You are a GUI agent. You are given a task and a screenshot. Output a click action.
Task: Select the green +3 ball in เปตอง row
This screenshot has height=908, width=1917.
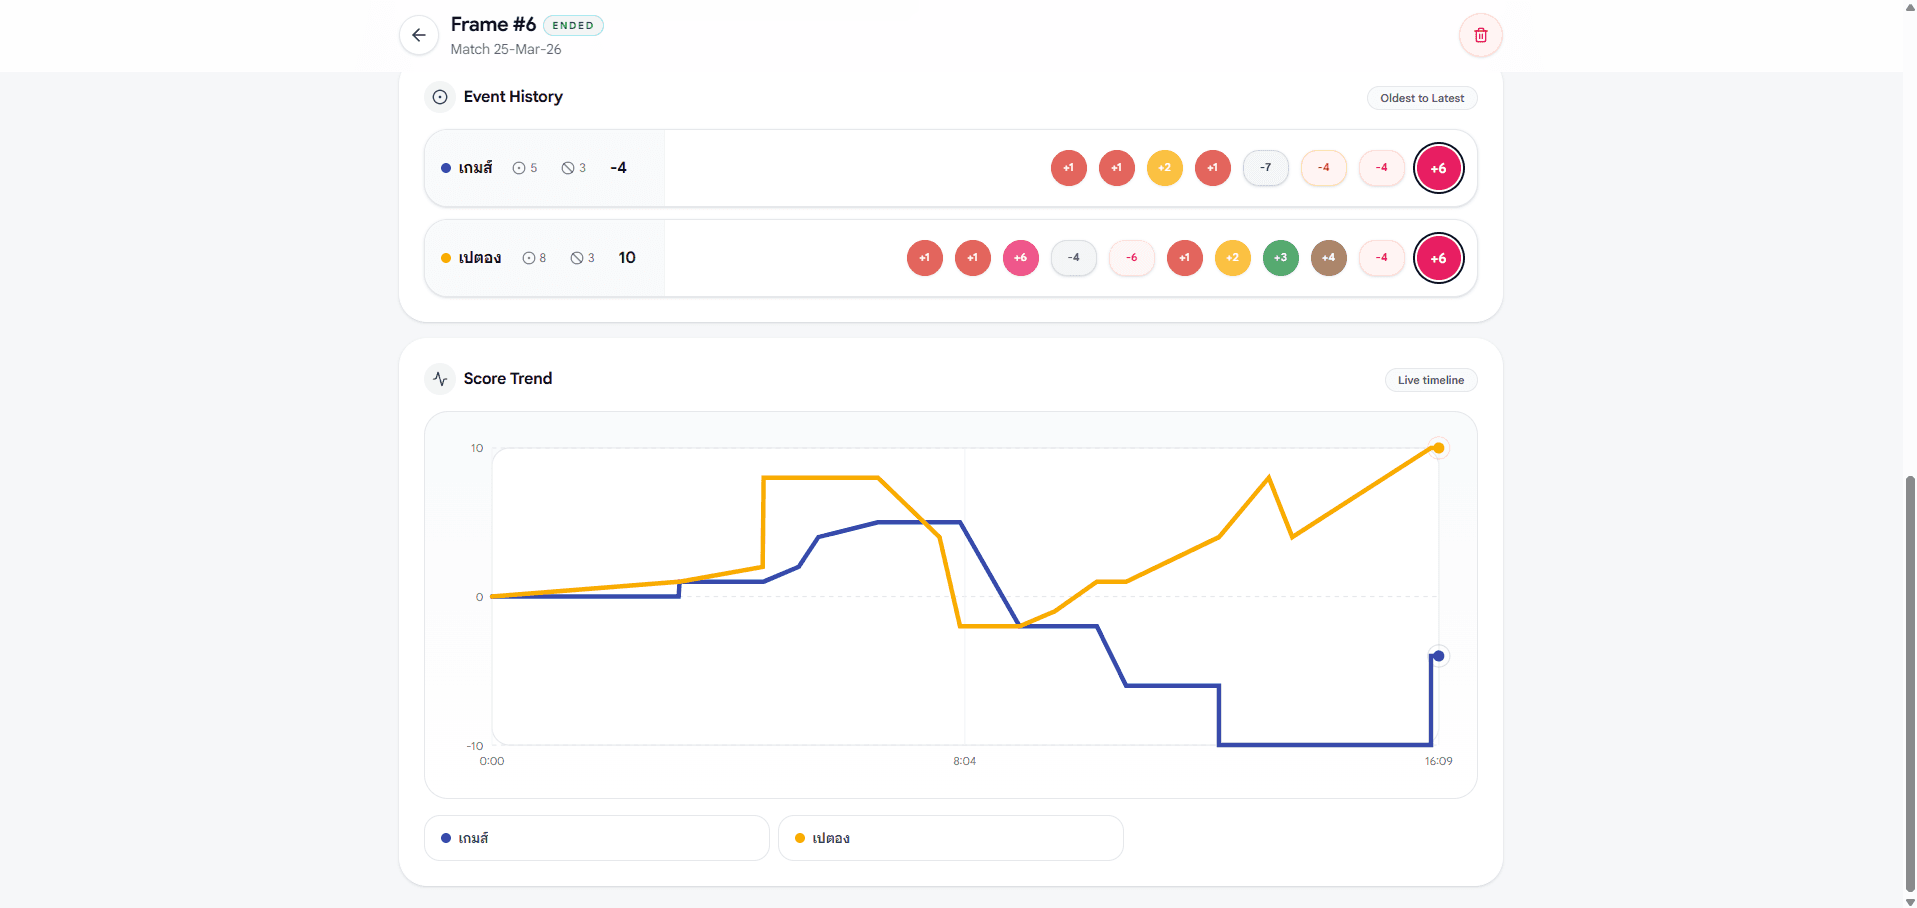click(1280, 258)
